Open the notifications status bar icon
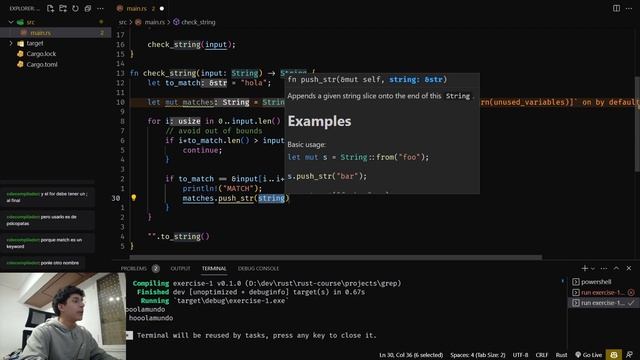640x360 pixels. (629, 355)
